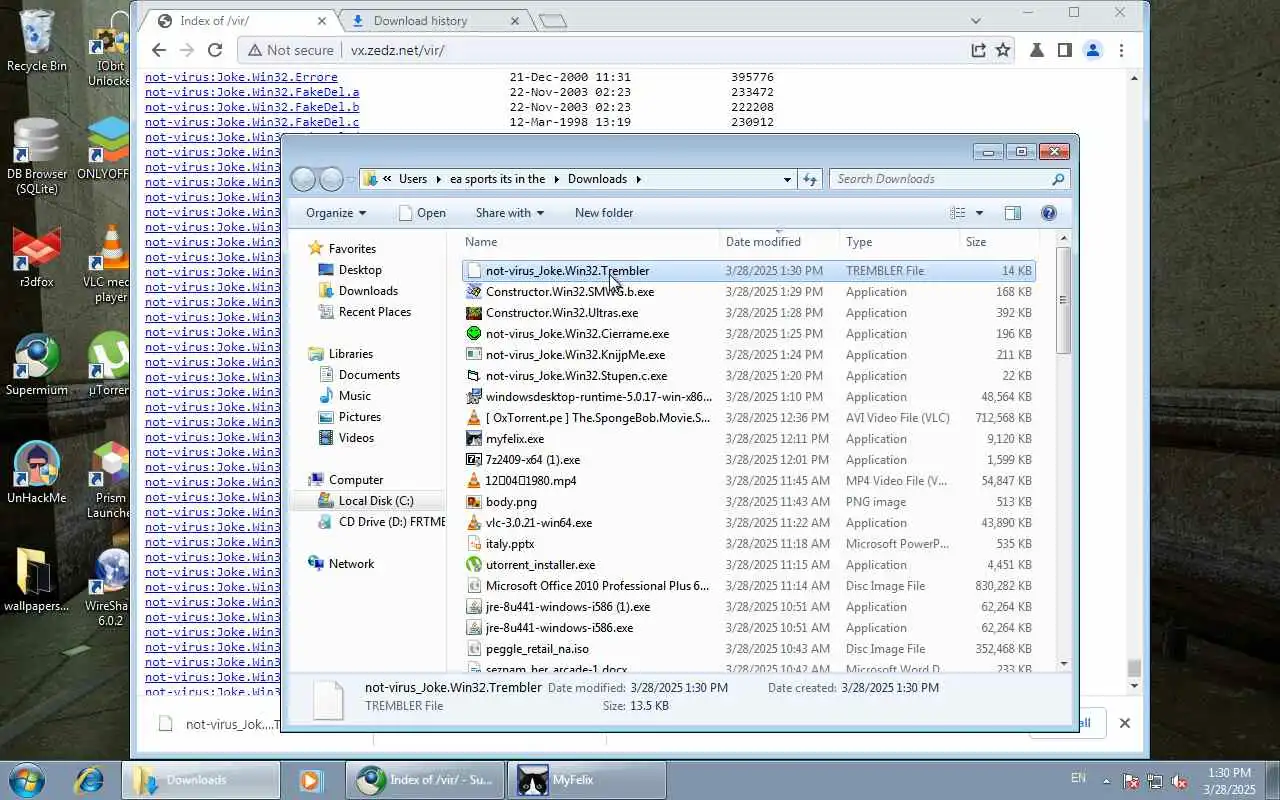Select Network in navigation pane
Screen dimensions: 1280x800
pyautogui.click(x=351, y=564)
